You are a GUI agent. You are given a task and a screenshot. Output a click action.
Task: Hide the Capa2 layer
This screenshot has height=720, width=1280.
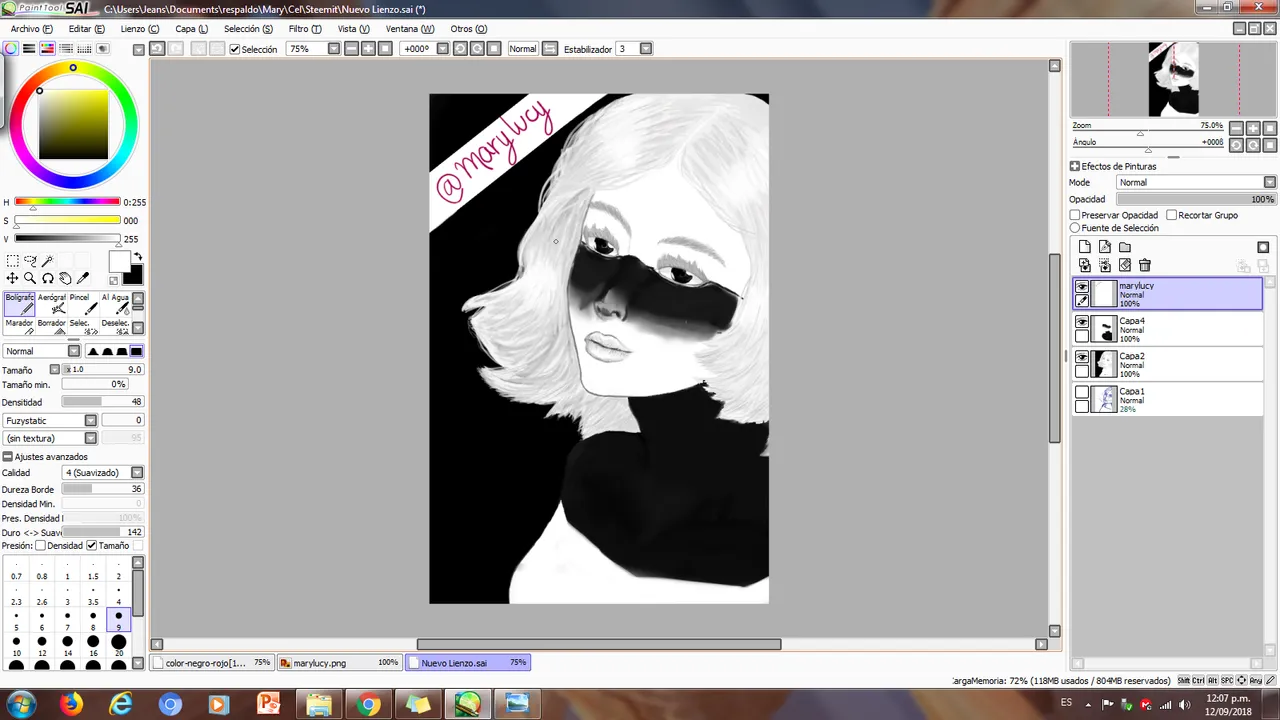1082,357
